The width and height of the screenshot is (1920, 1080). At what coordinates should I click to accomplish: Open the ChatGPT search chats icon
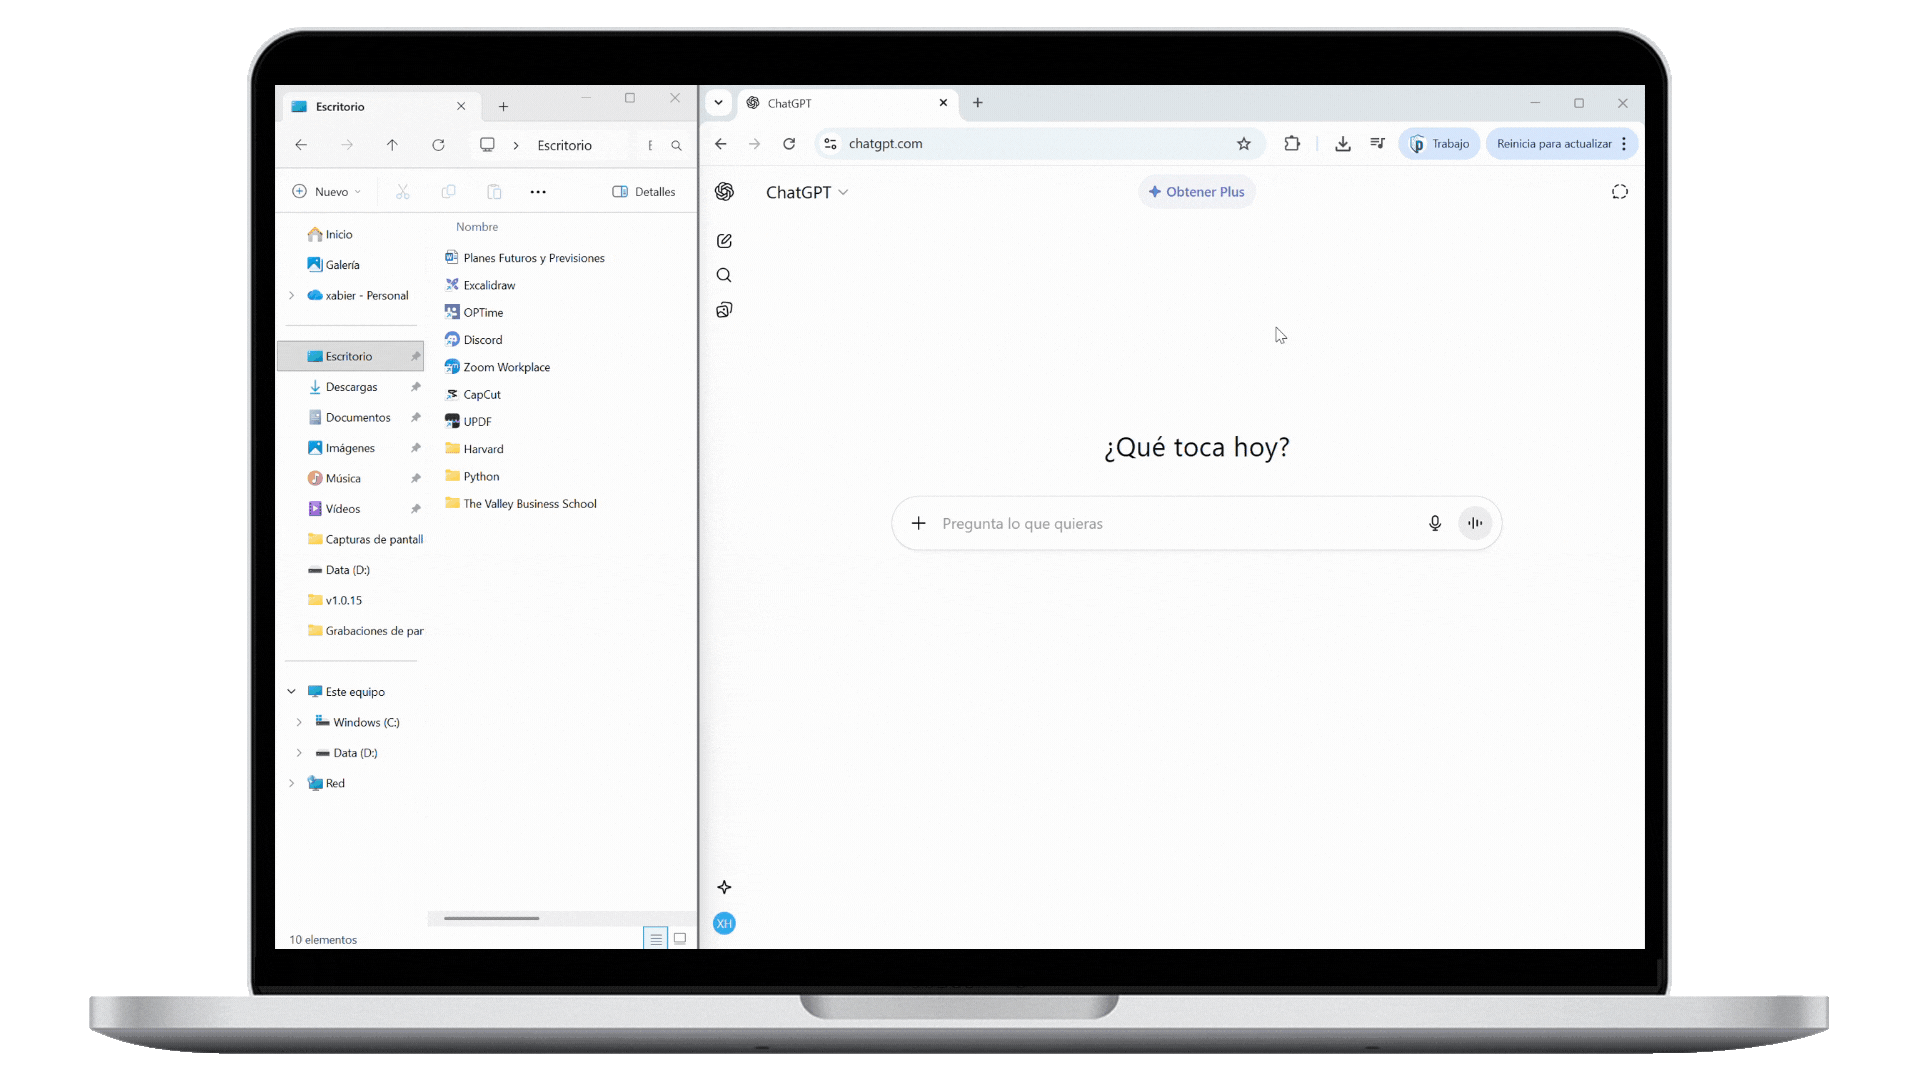pos(724,275)
